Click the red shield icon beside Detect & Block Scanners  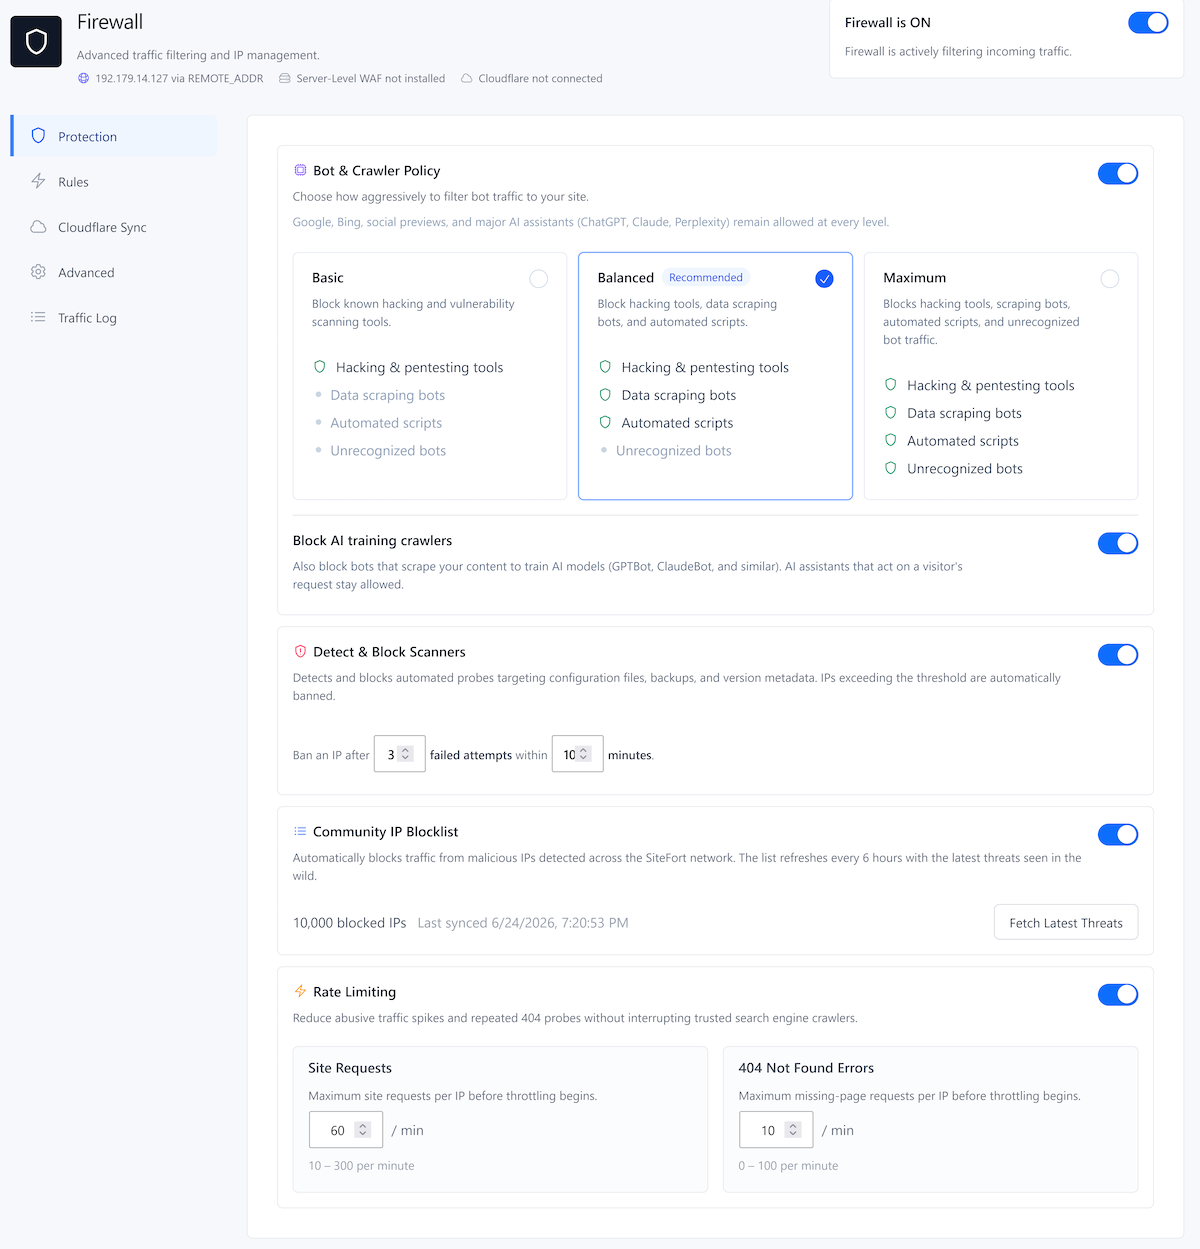300,651
